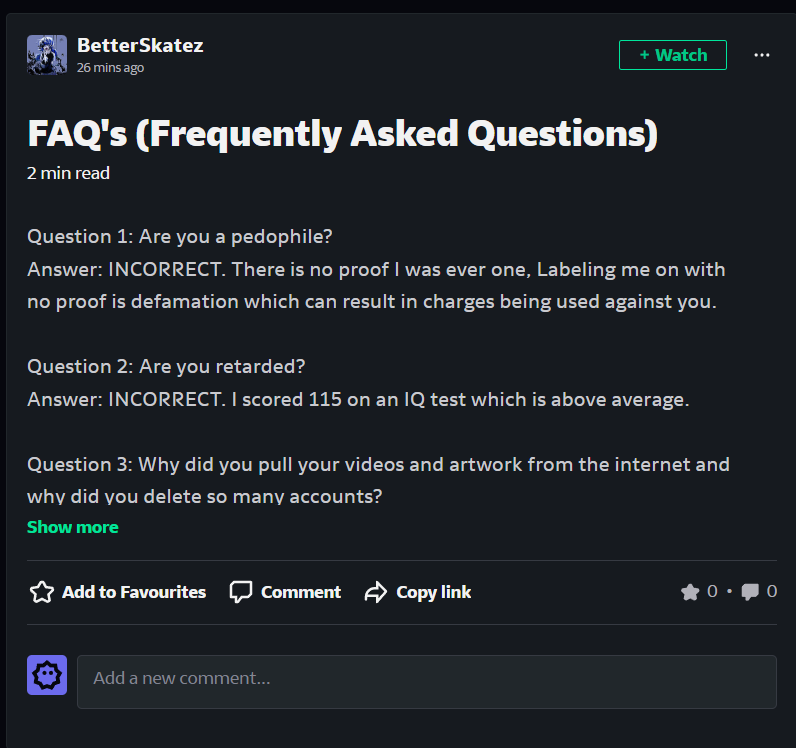Click the Question 1 paragraph text

(x=180, y=237)
